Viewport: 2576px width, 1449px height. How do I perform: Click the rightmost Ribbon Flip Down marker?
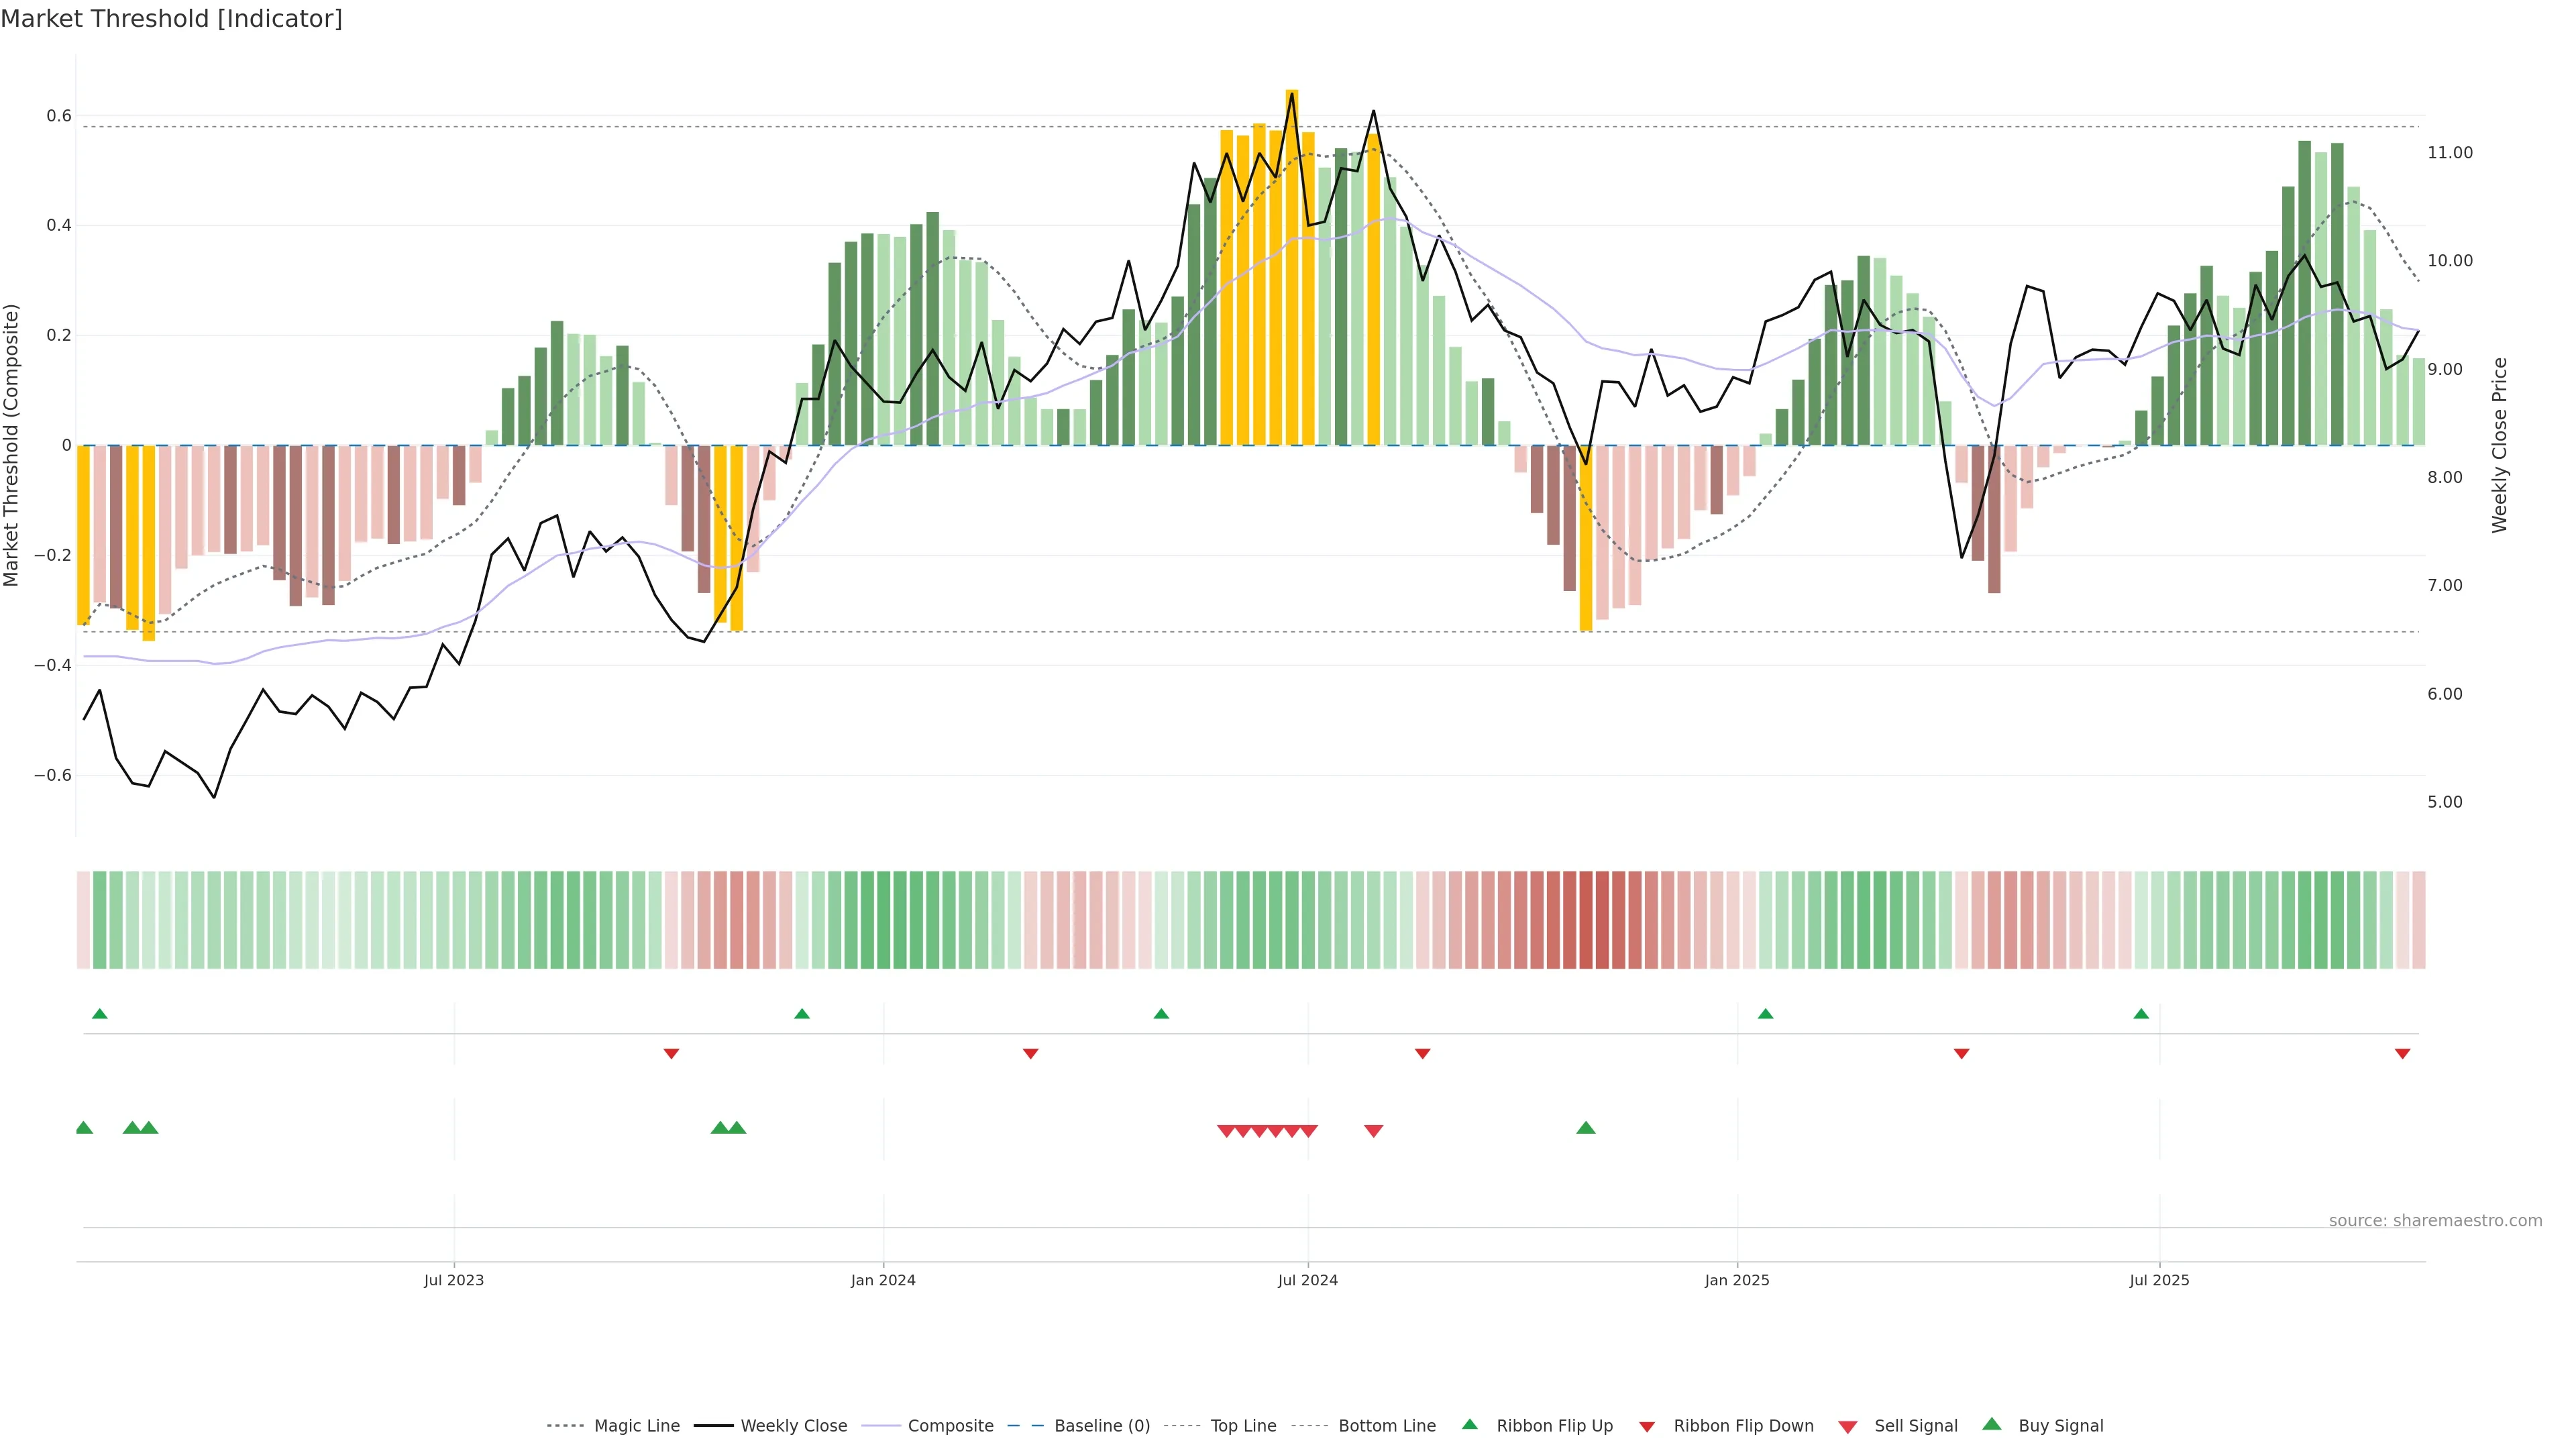(2402, 1054)
